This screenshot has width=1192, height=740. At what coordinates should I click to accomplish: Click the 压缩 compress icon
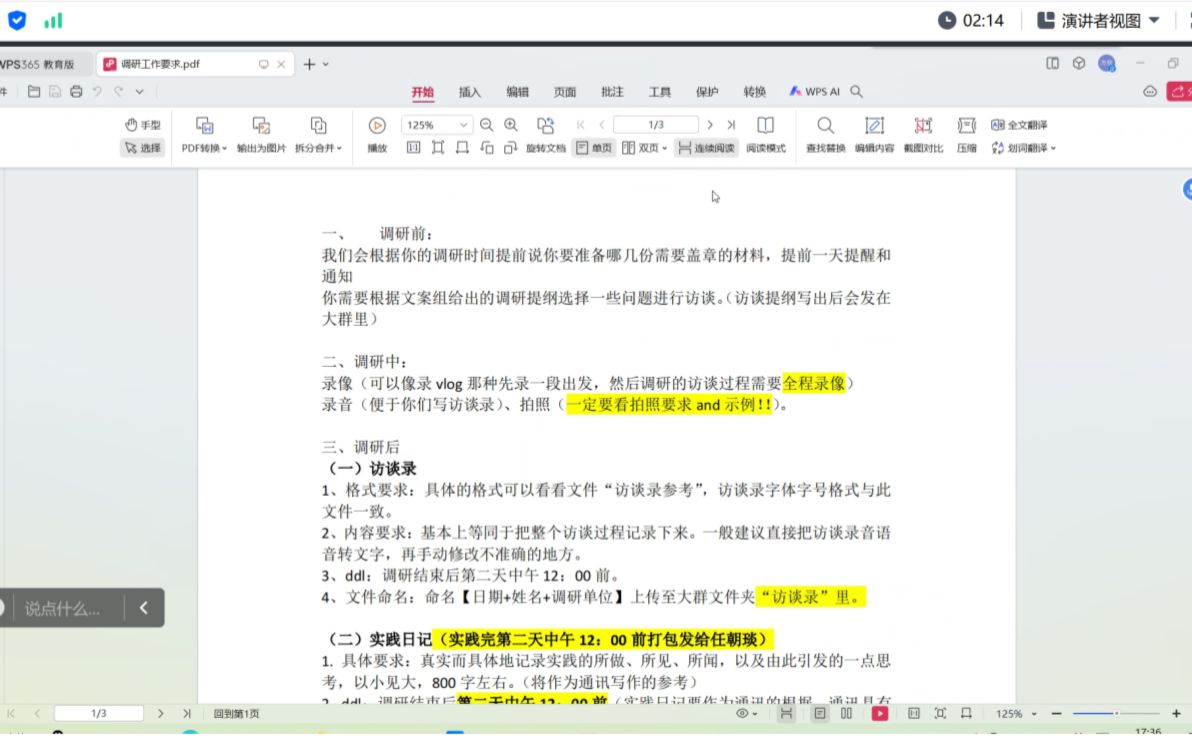[x=966, y=126]
